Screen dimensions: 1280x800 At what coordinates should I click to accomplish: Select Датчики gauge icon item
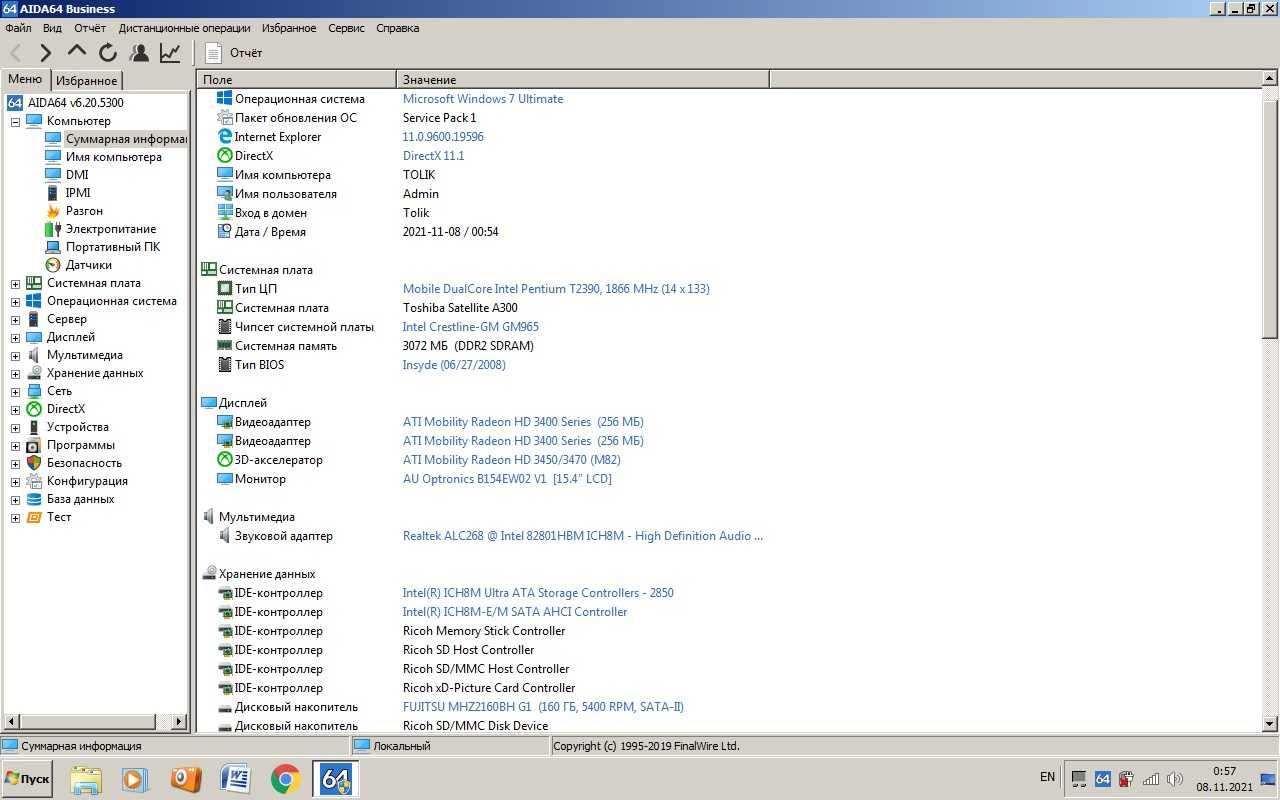click(53, 265)
